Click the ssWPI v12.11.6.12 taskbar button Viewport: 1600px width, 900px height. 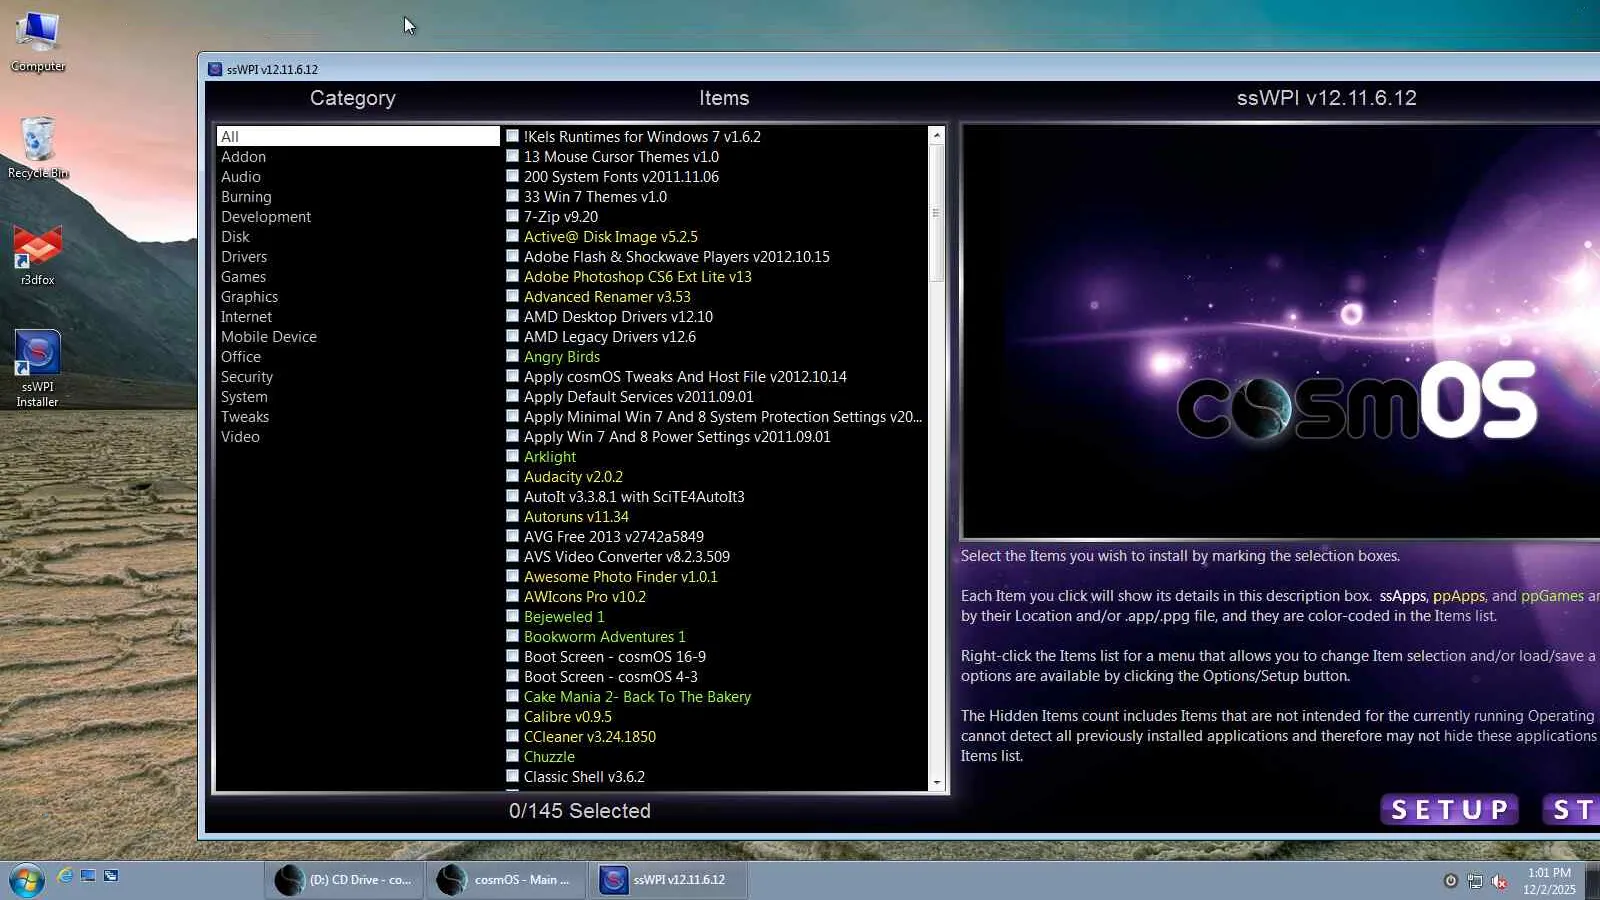(x=668, y=880)
